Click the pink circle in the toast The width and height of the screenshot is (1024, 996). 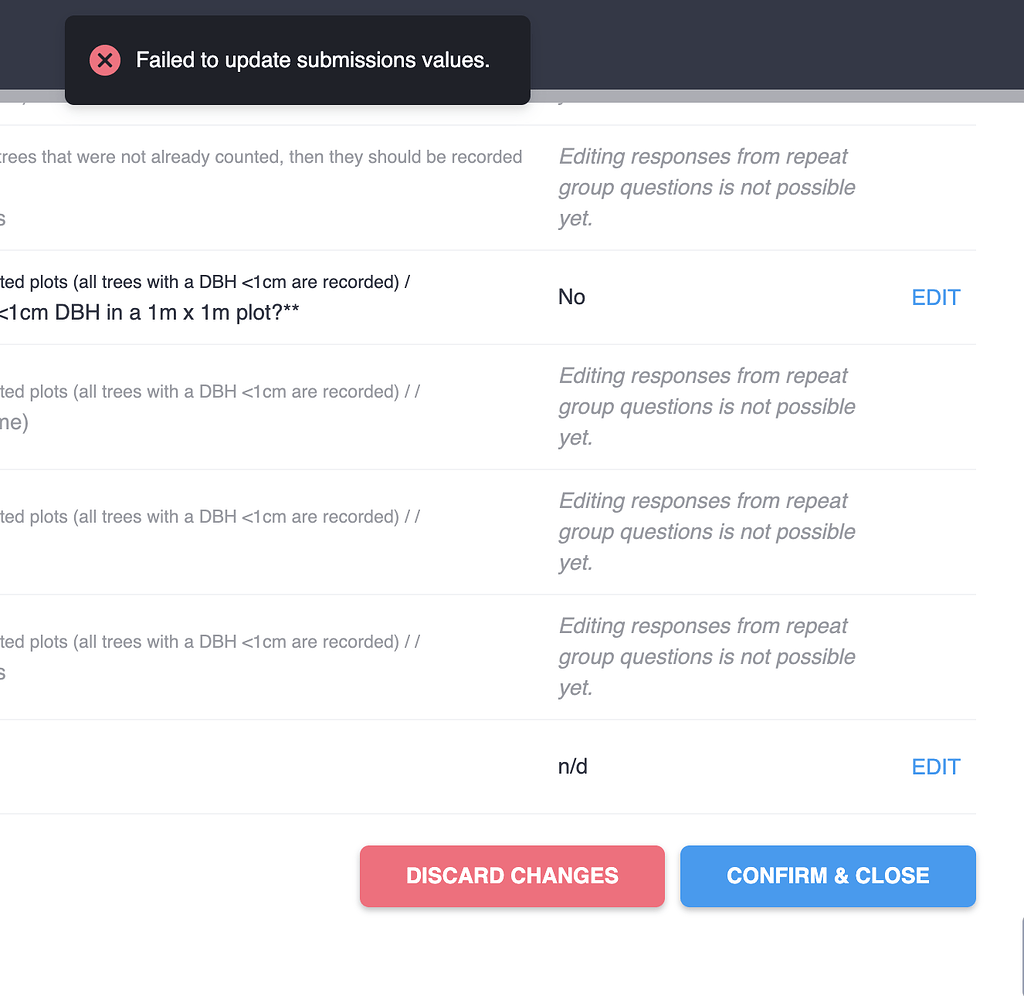coord(104,60)
